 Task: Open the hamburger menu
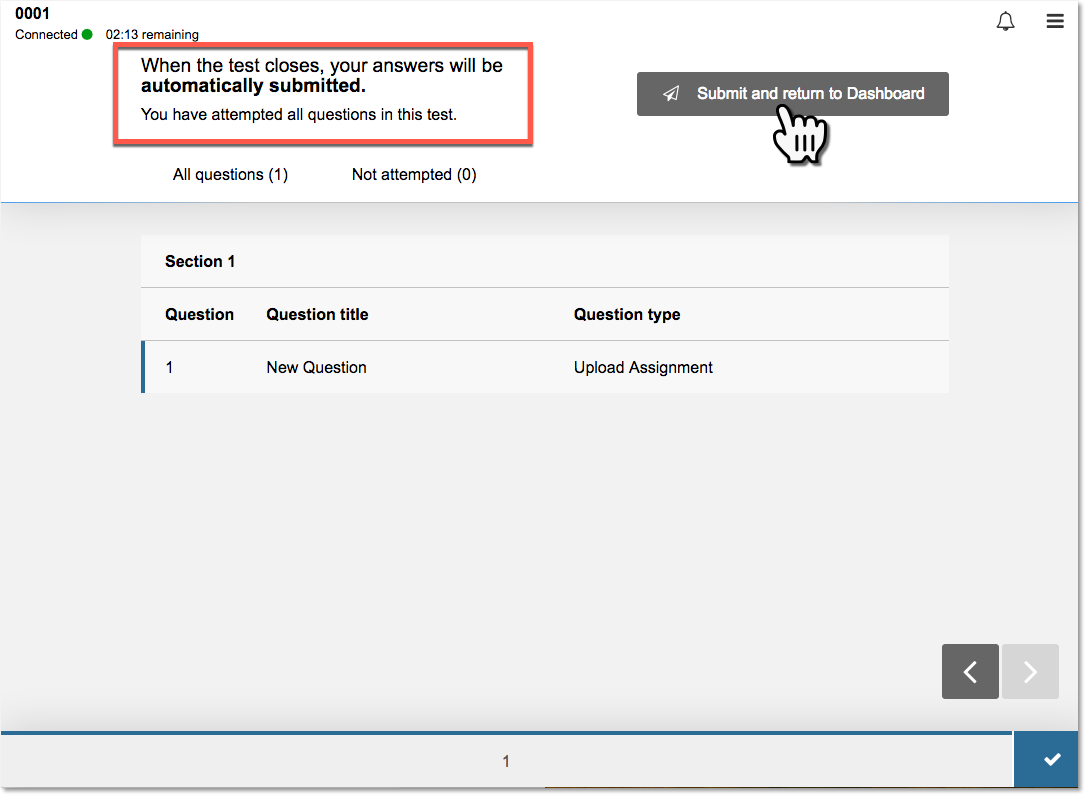pyautogui.click(x=1055, y=21)
